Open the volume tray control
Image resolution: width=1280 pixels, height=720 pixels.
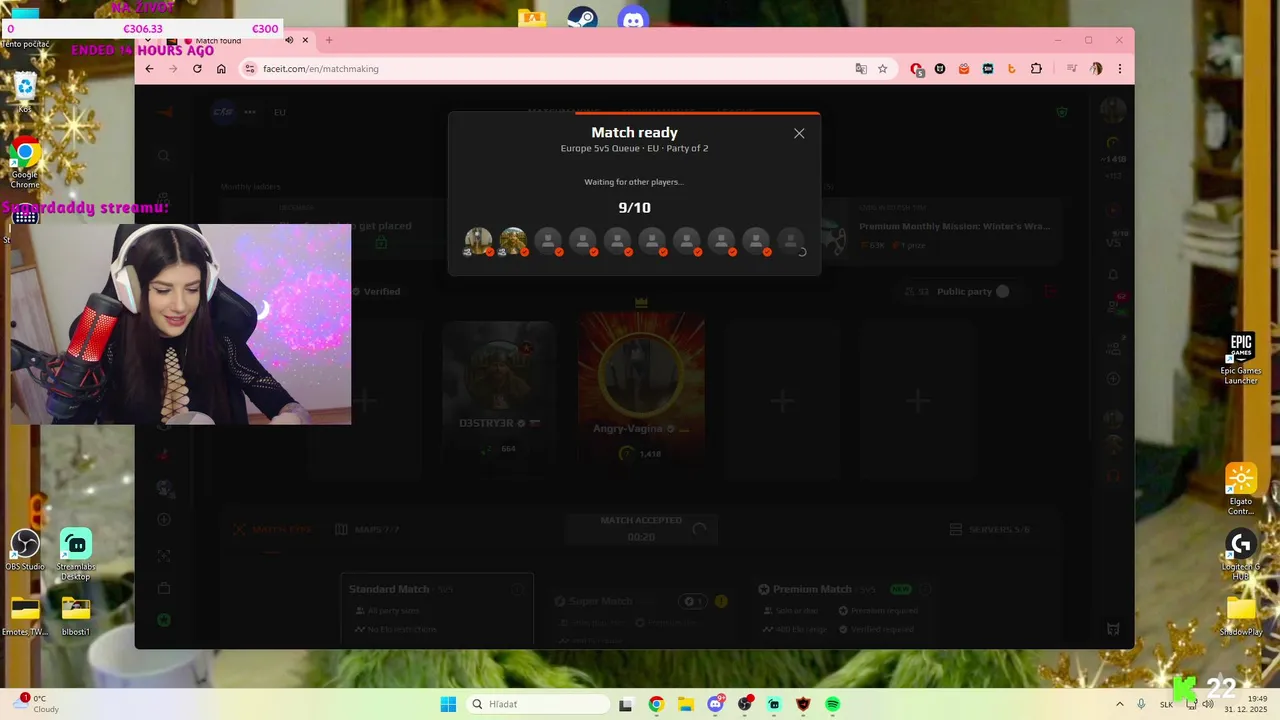tap(1208, 704)
